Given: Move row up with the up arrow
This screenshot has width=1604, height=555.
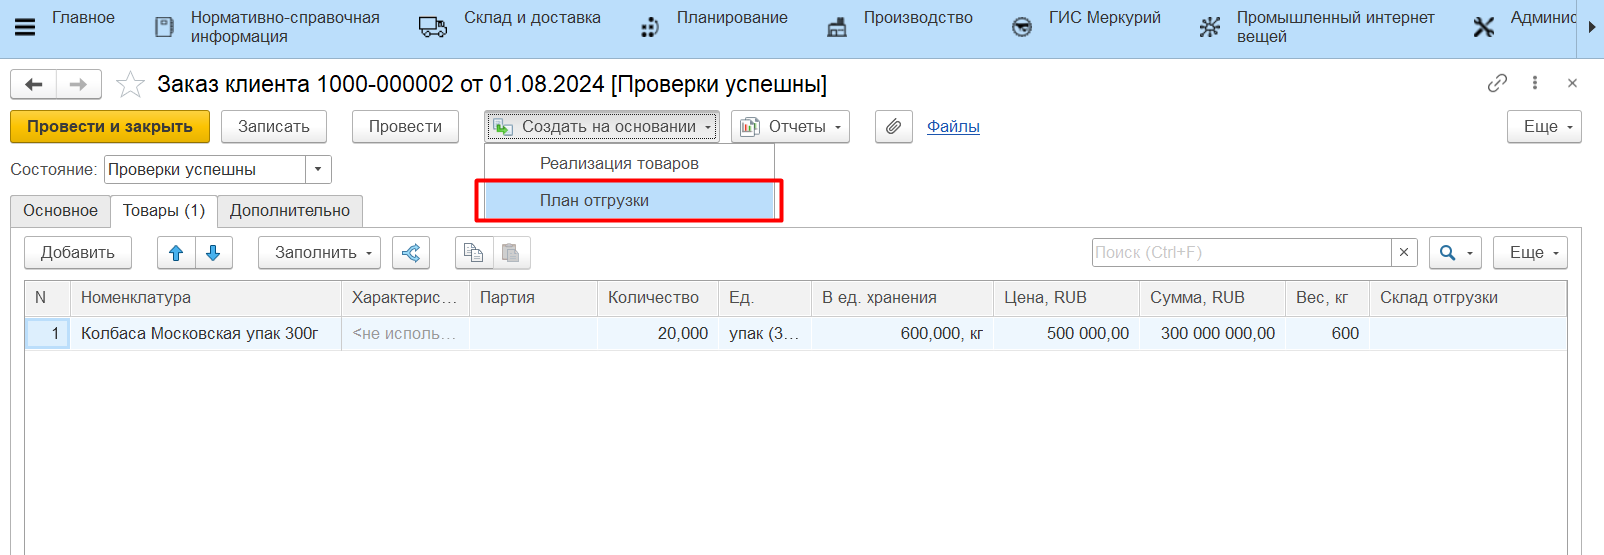Looking at the screenshot, I should [x=176, y=253].
